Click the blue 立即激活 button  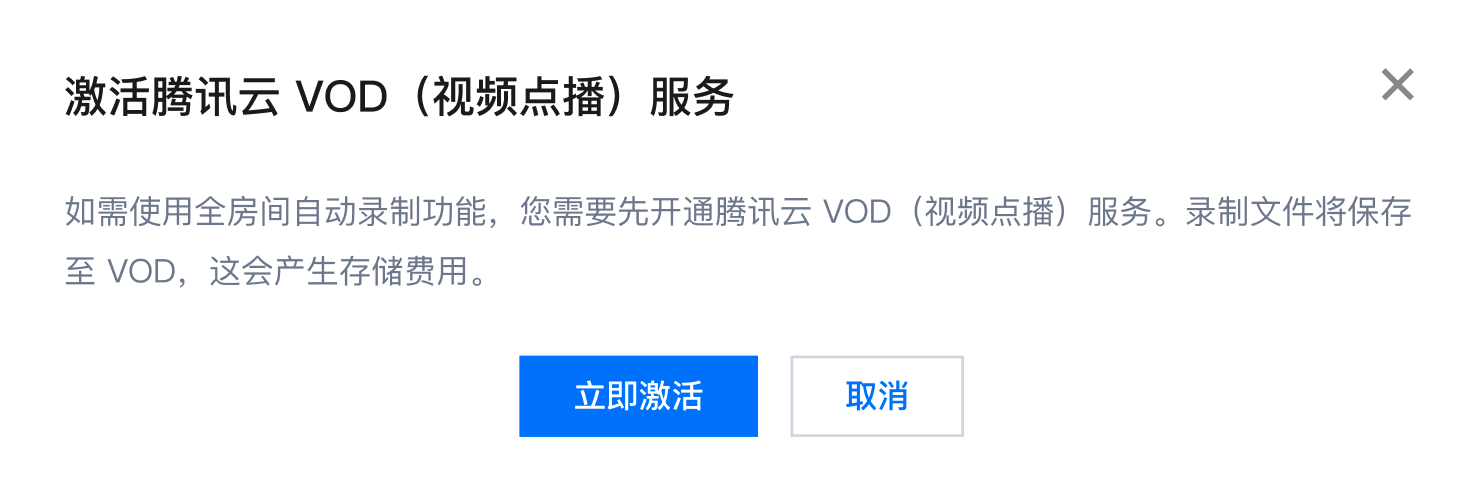click(x=638, y=396)
